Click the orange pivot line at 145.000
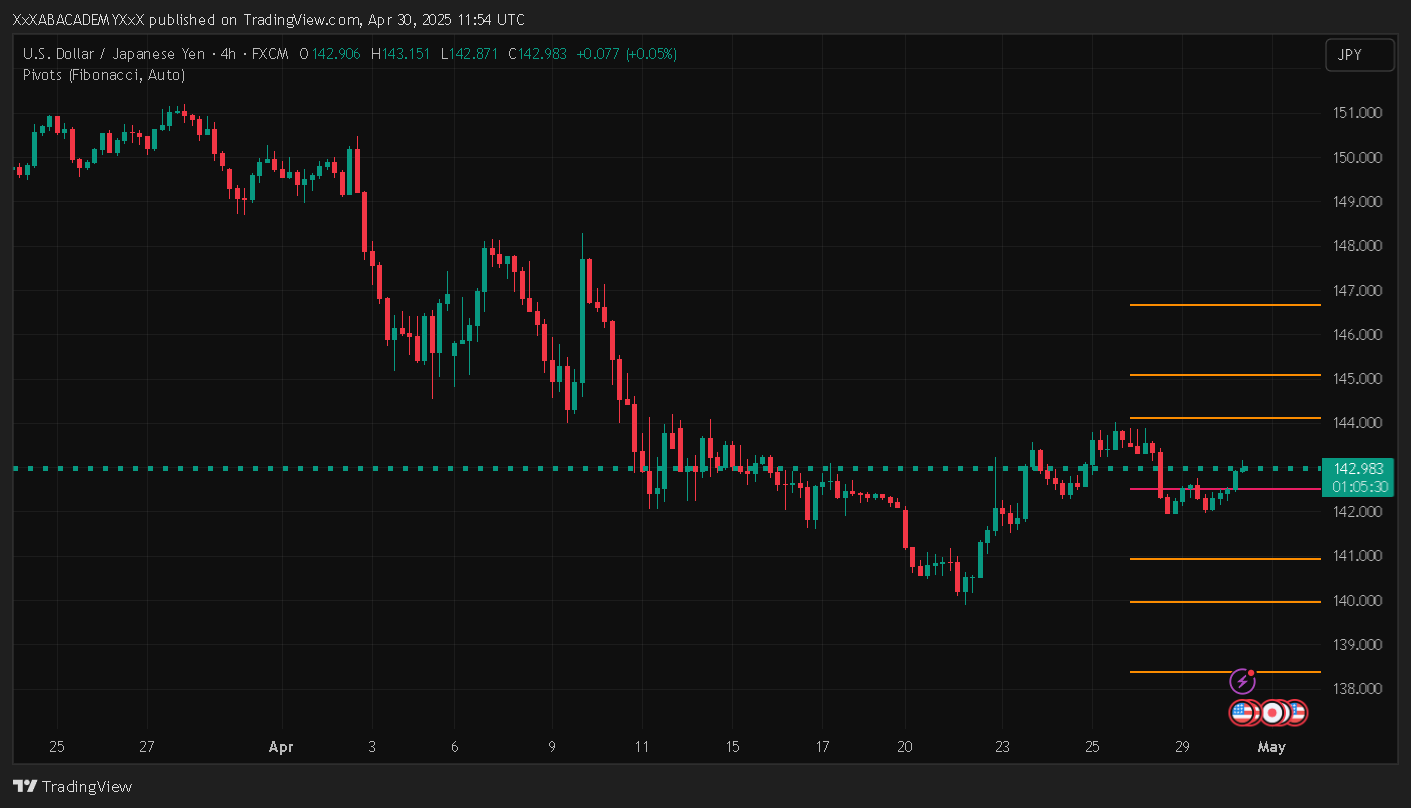This screenshot has height=808, width=1411. (x=1224, y=375)
